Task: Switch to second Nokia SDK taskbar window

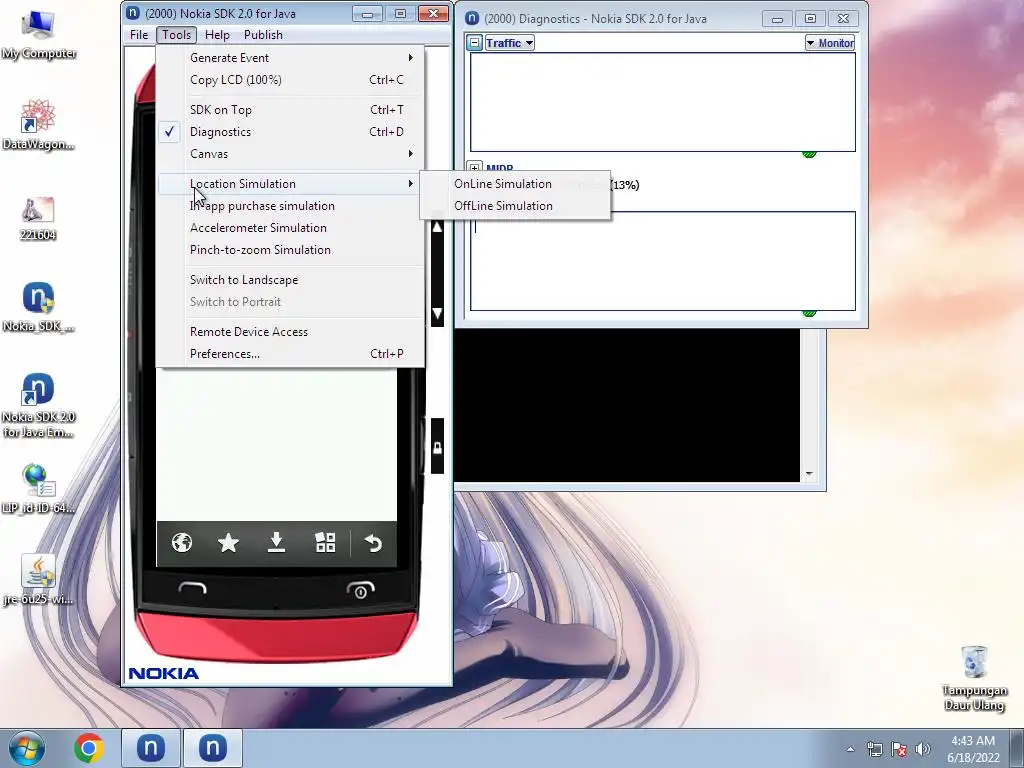Action: (212, 748)
